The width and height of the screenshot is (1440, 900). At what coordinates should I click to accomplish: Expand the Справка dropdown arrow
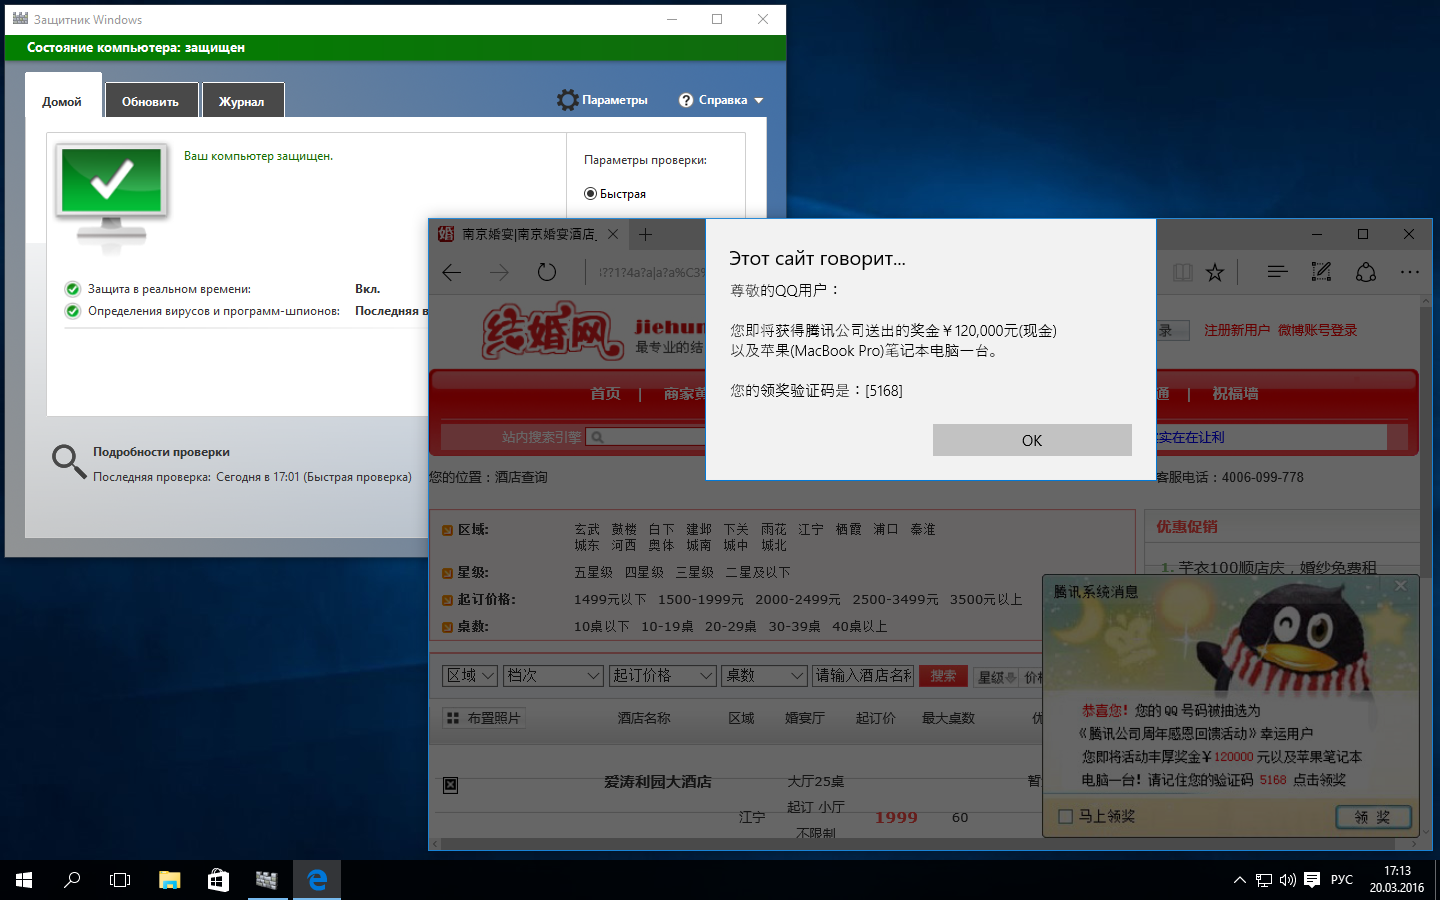pyautogui.click(x=758, y=101)
